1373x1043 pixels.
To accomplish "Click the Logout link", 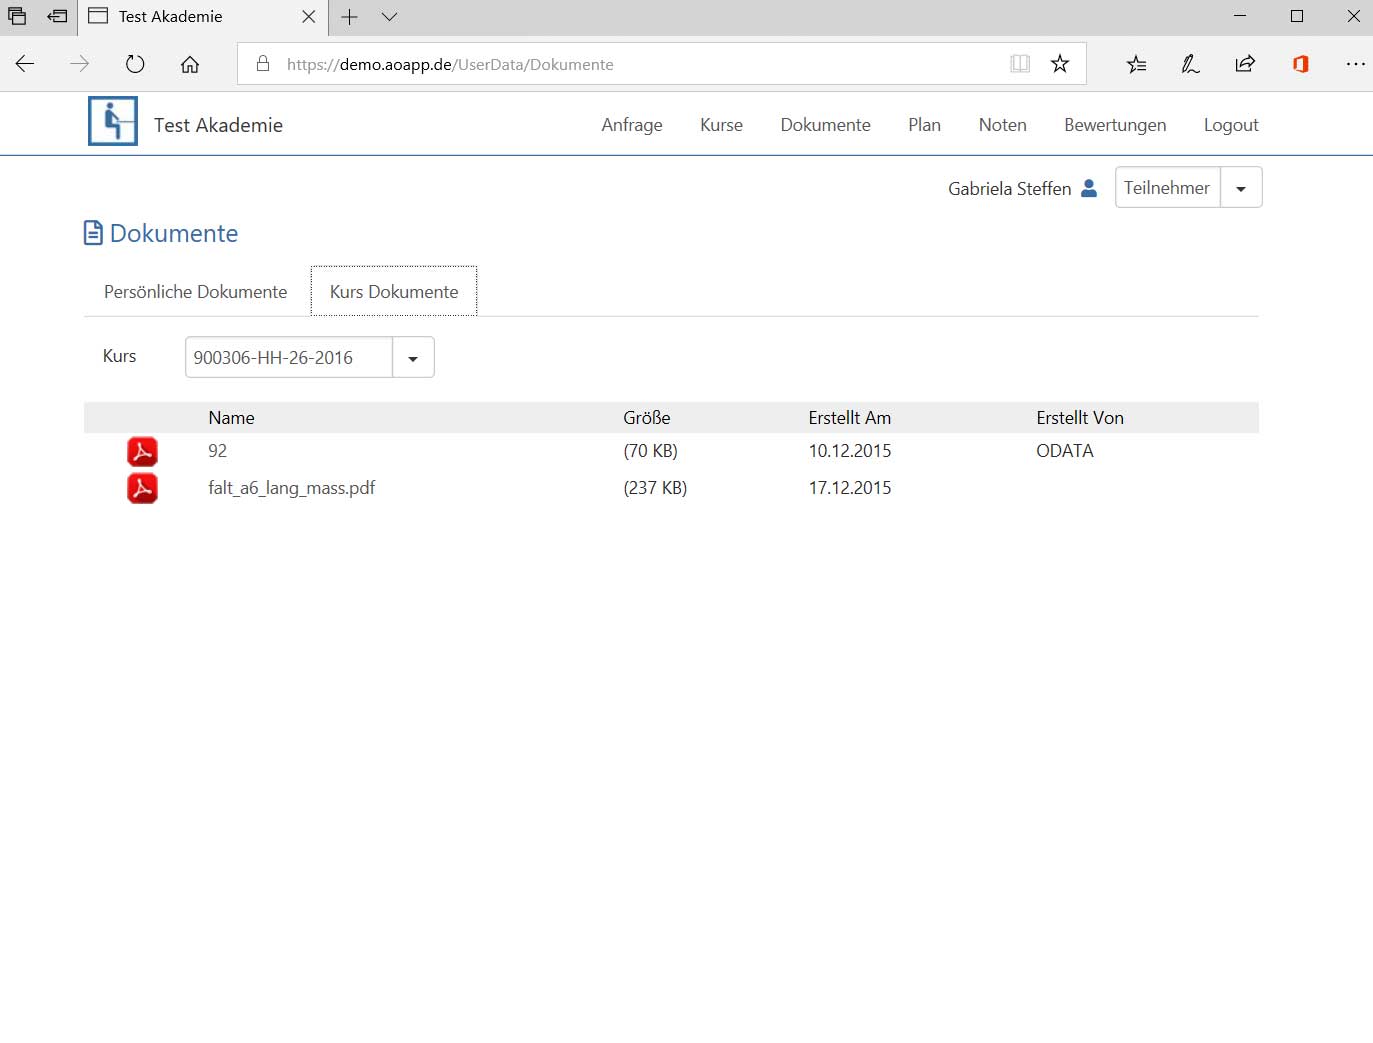I will pyautogui.click(x=1231, y=125).
